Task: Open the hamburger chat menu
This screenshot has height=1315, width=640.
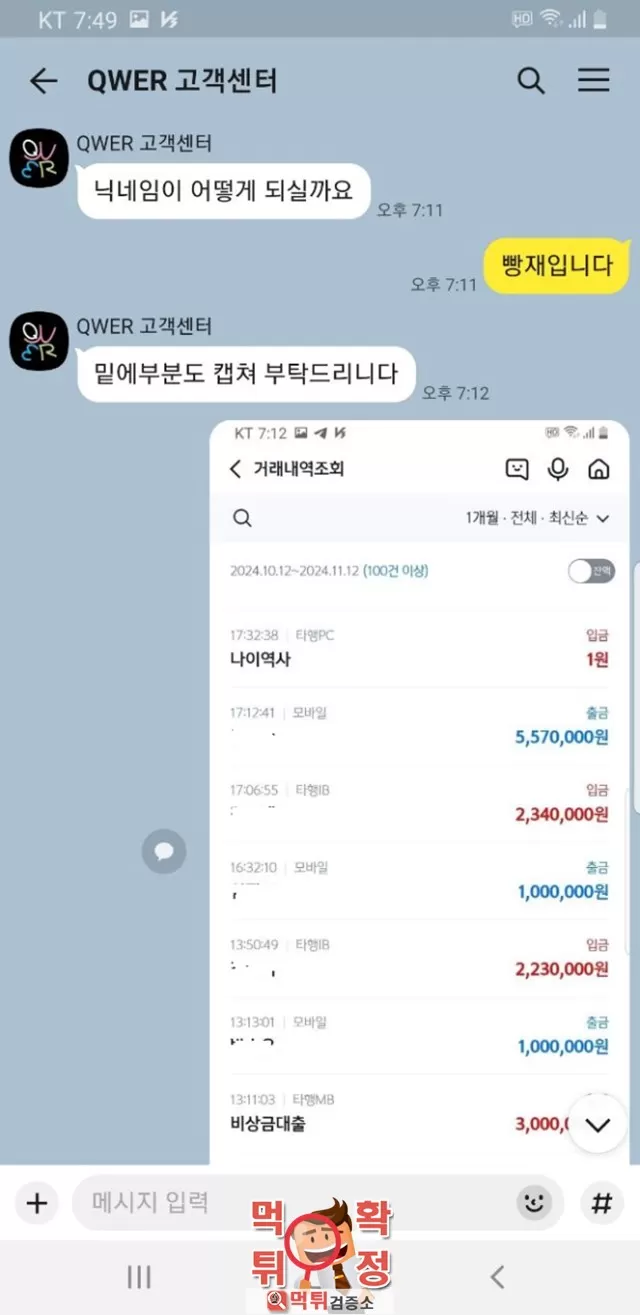Action: [594, 81]
